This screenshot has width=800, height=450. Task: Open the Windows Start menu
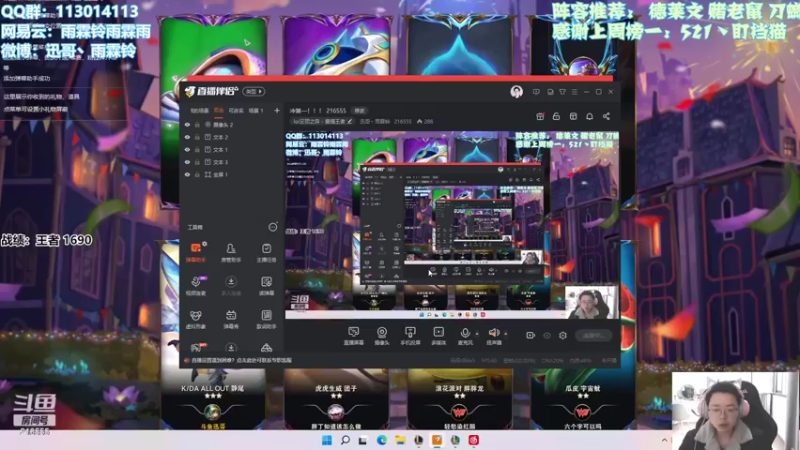327,440
